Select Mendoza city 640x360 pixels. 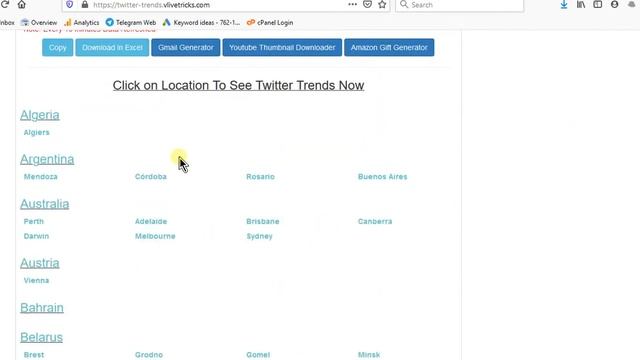point(40,177)
